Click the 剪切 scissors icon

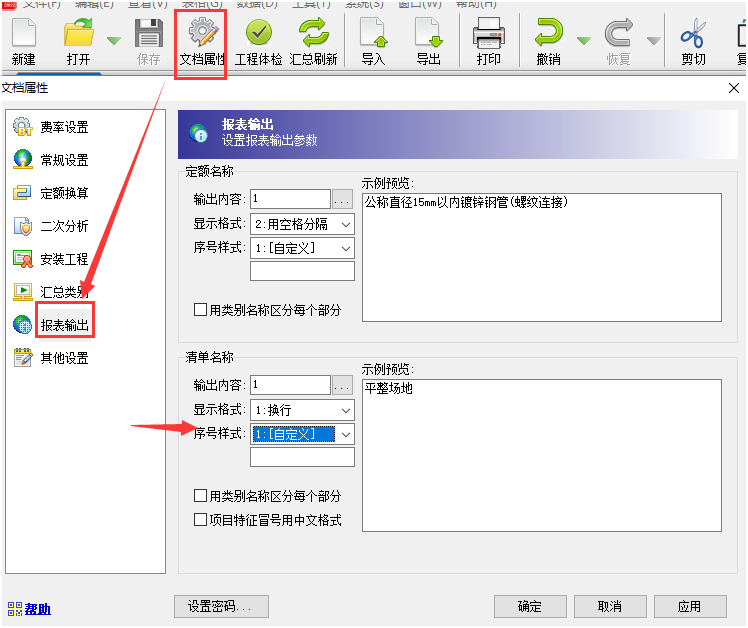pyautogui.click(x=693, y=36)
